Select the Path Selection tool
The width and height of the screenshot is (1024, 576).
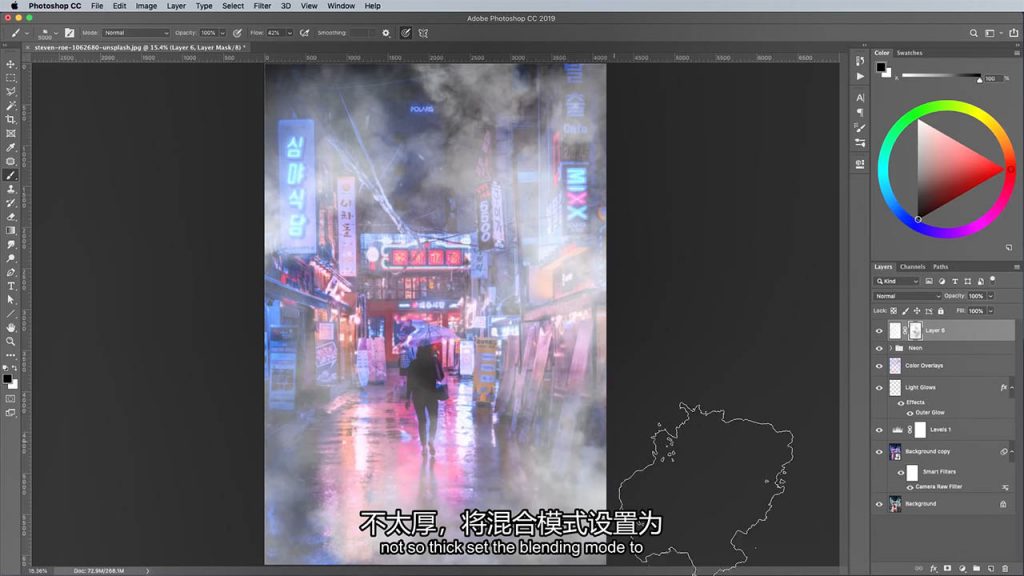[10, 300]
